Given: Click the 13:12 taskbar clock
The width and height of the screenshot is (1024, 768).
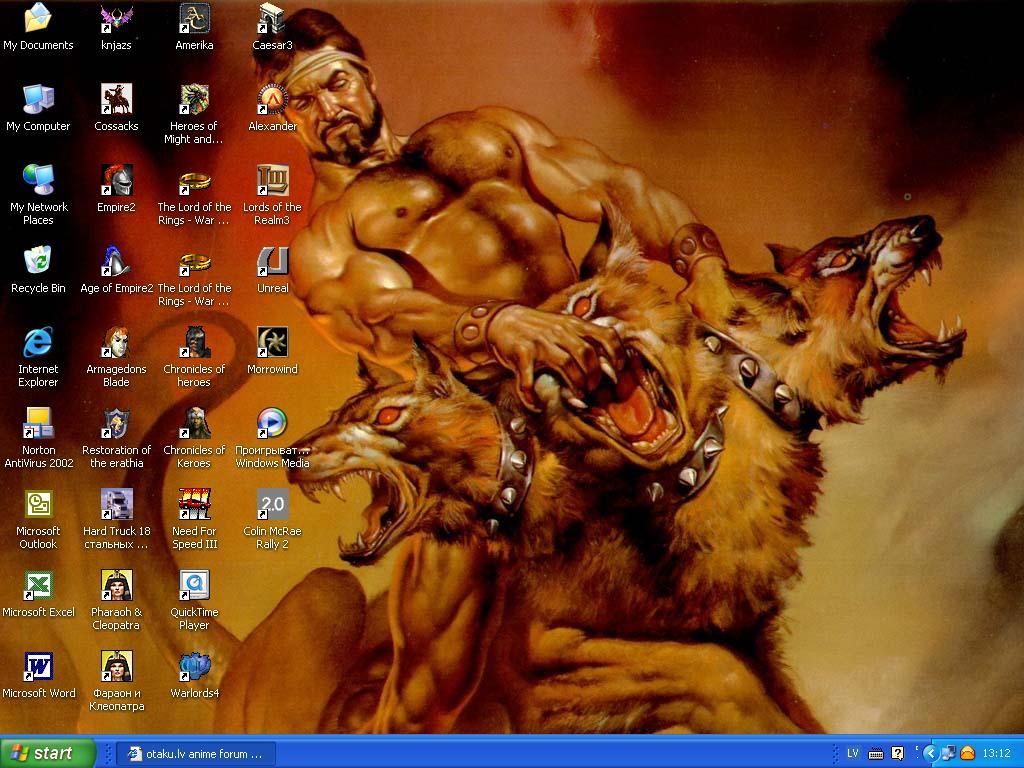Looking at the screenshot, I should click(997, 754).
